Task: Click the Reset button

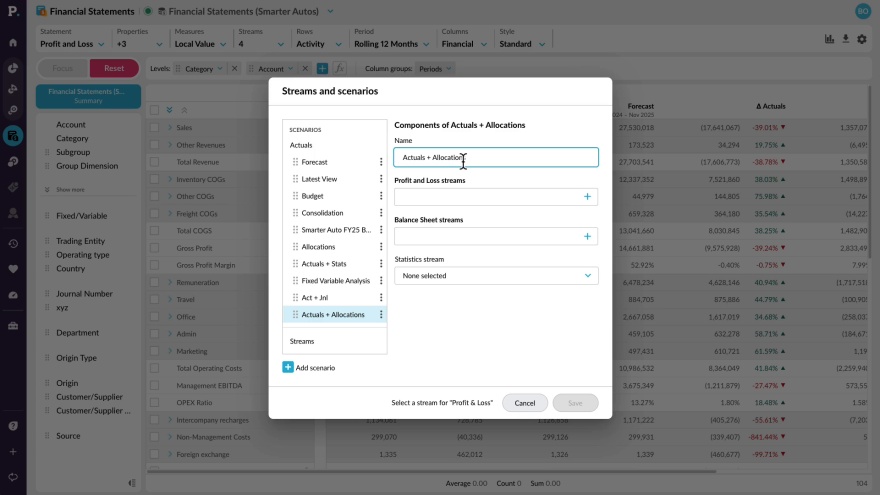Action: [114, 68]
